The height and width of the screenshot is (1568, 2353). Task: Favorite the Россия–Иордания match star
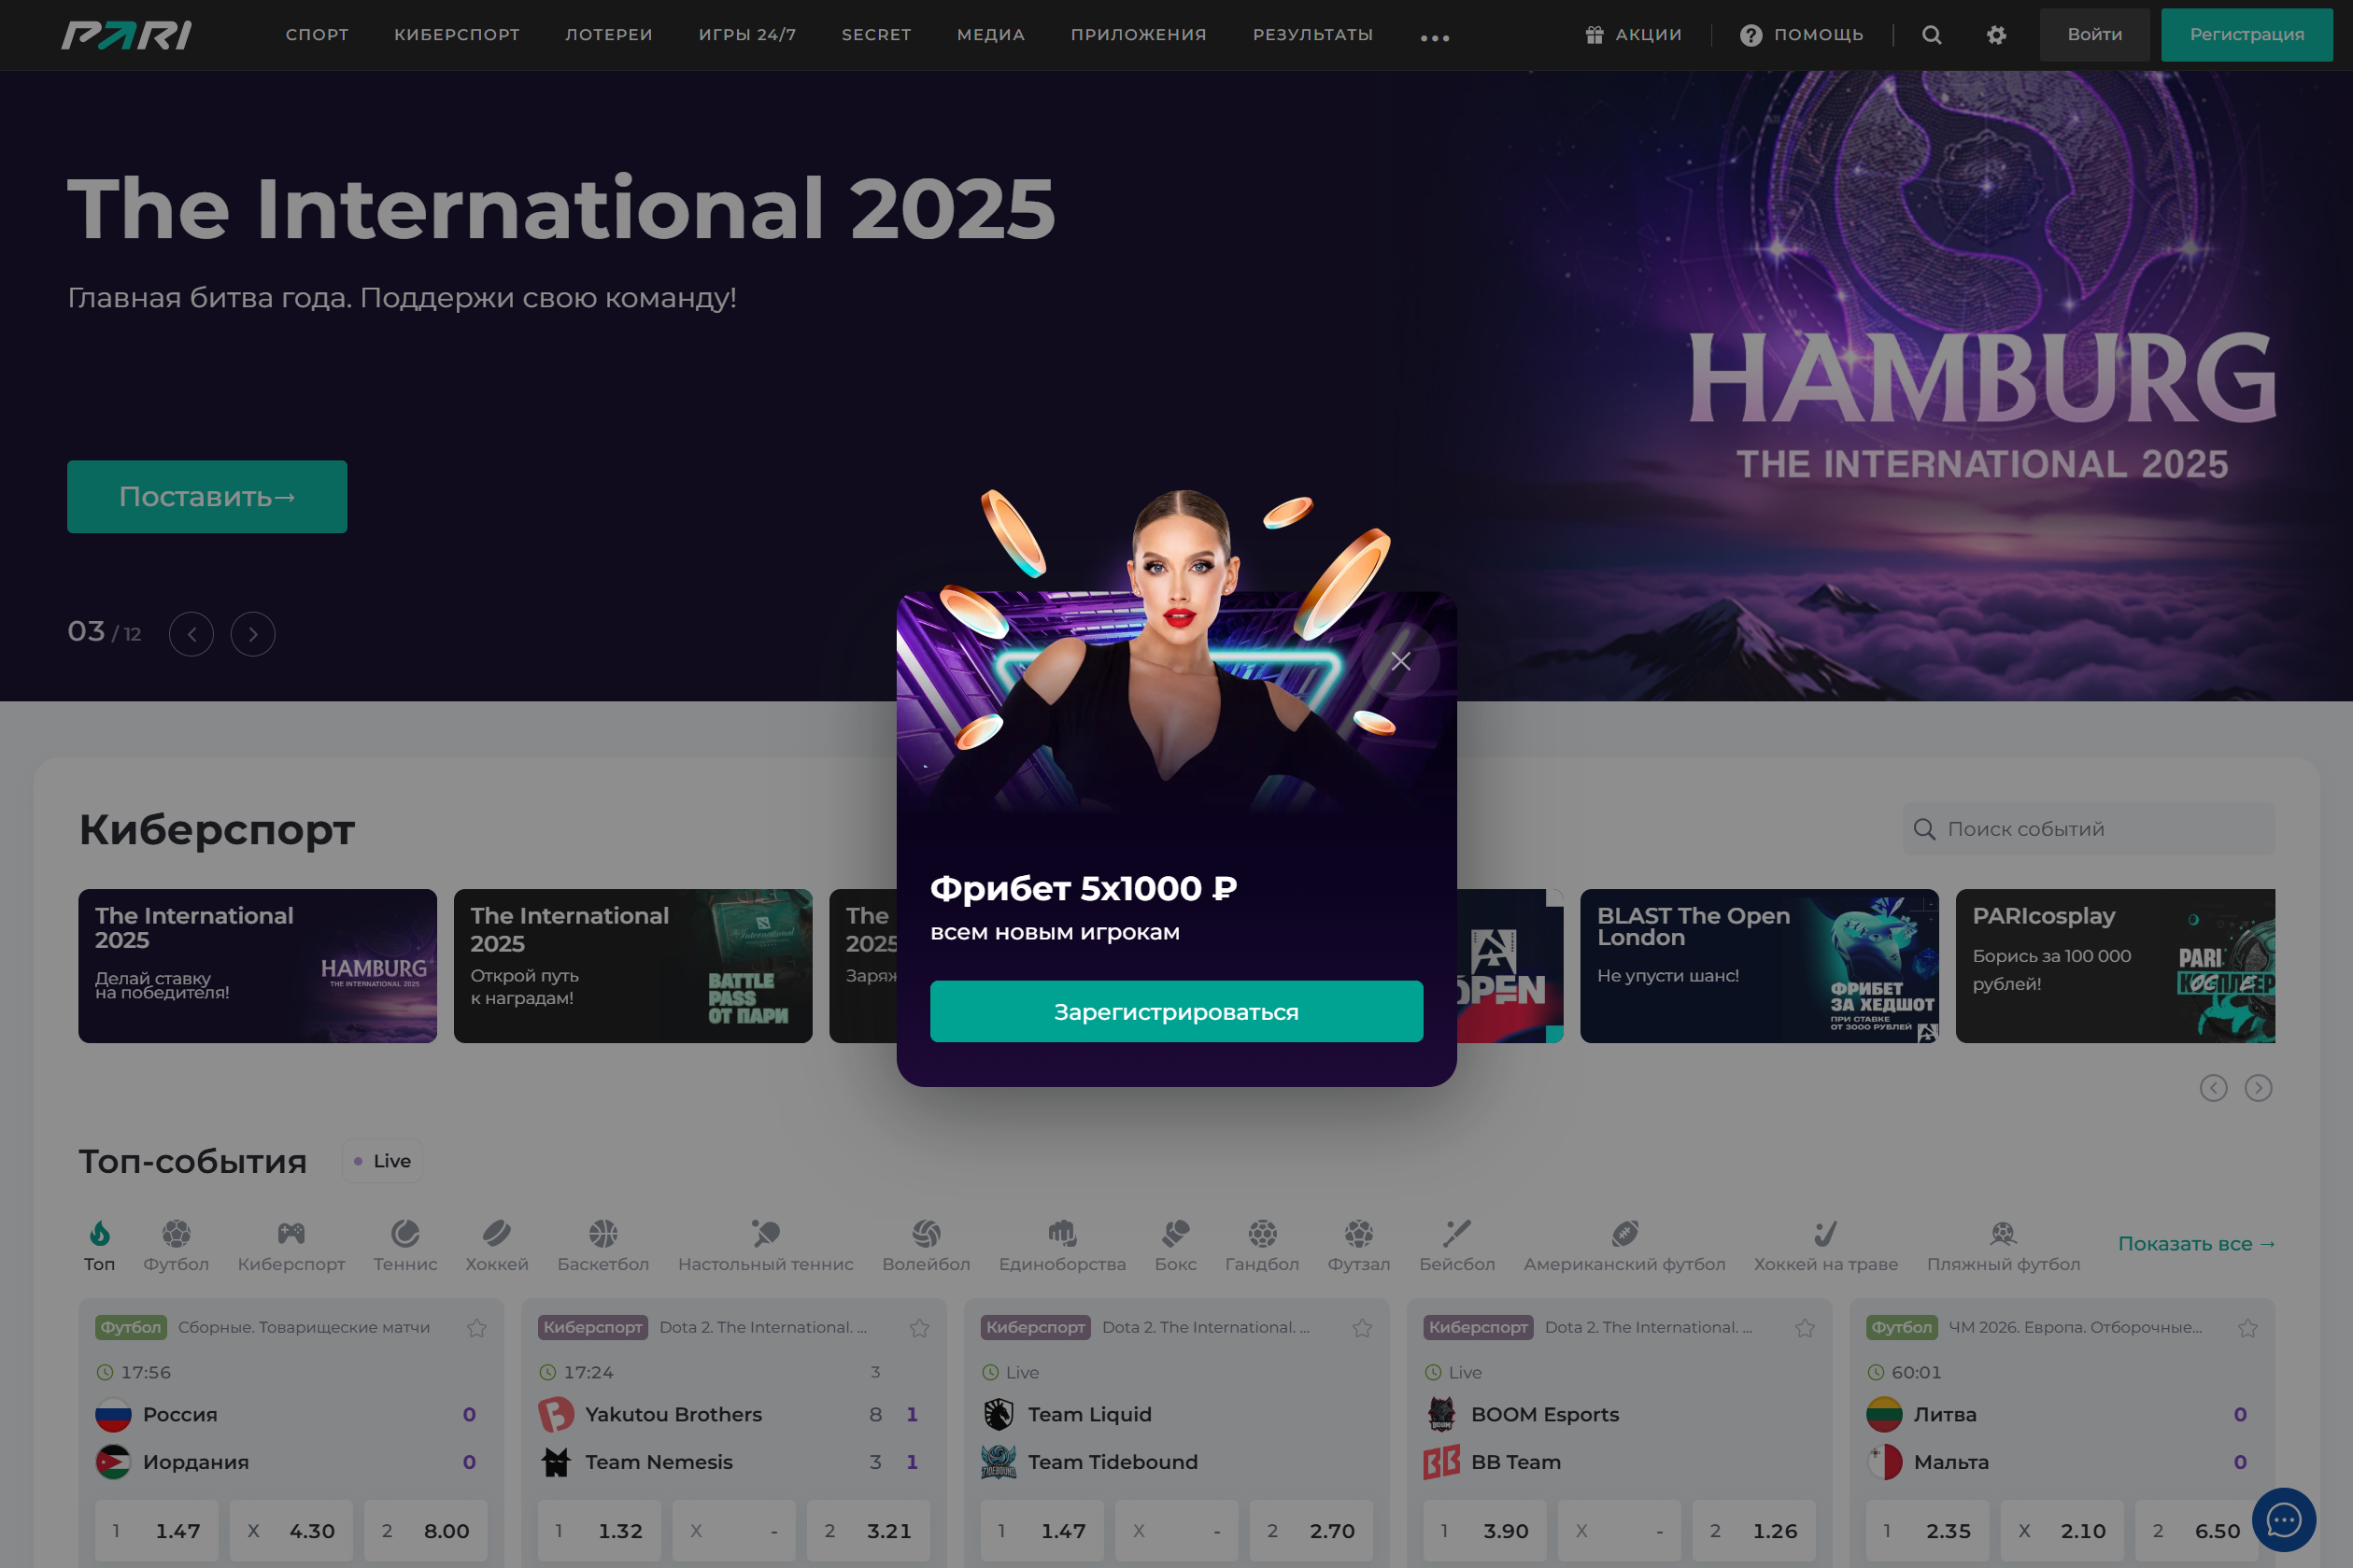[477, 1328]
